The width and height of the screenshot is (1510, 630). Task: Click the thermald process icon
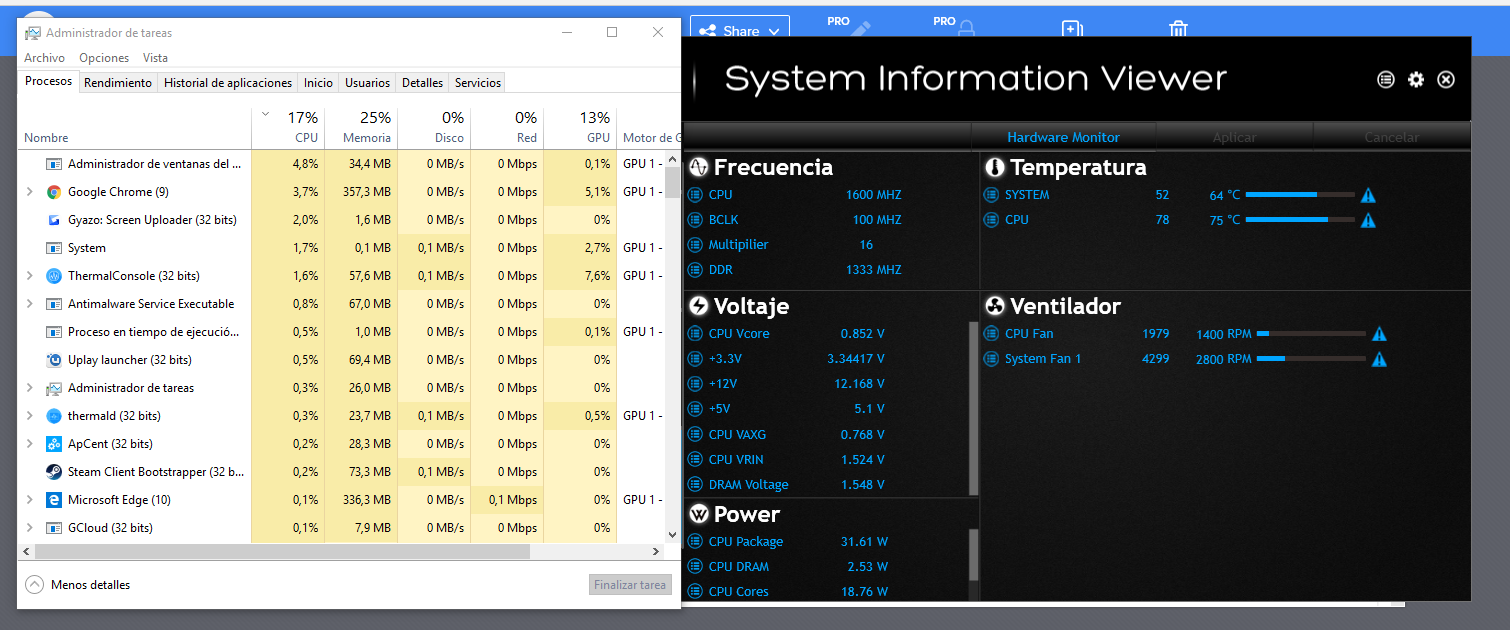[x=54, y=416]
